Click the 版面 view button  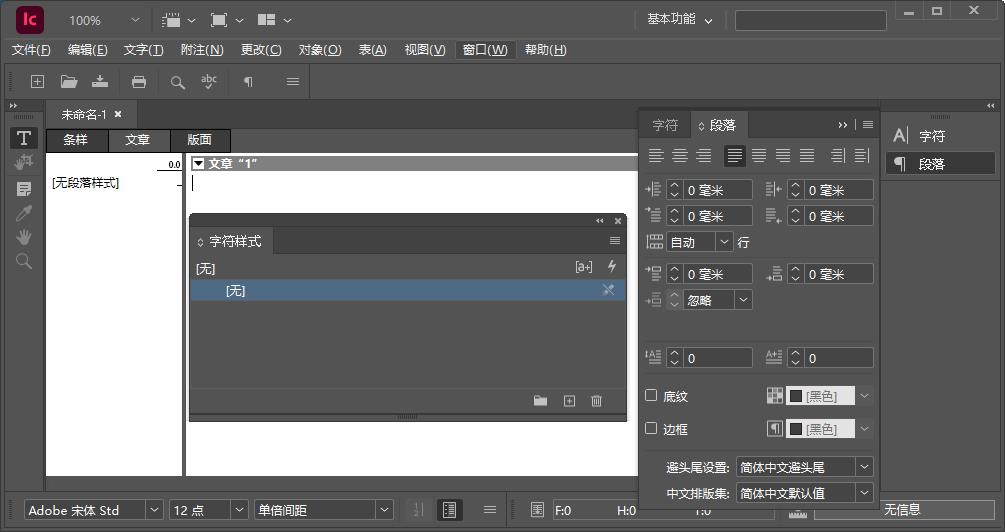coord(200,141)
